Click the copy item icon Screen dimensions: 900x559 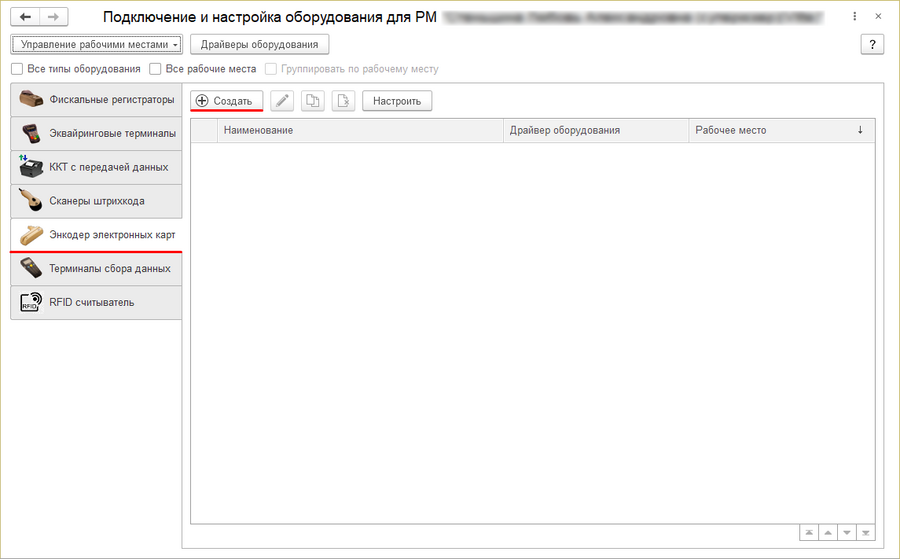(x=313, y=101)
